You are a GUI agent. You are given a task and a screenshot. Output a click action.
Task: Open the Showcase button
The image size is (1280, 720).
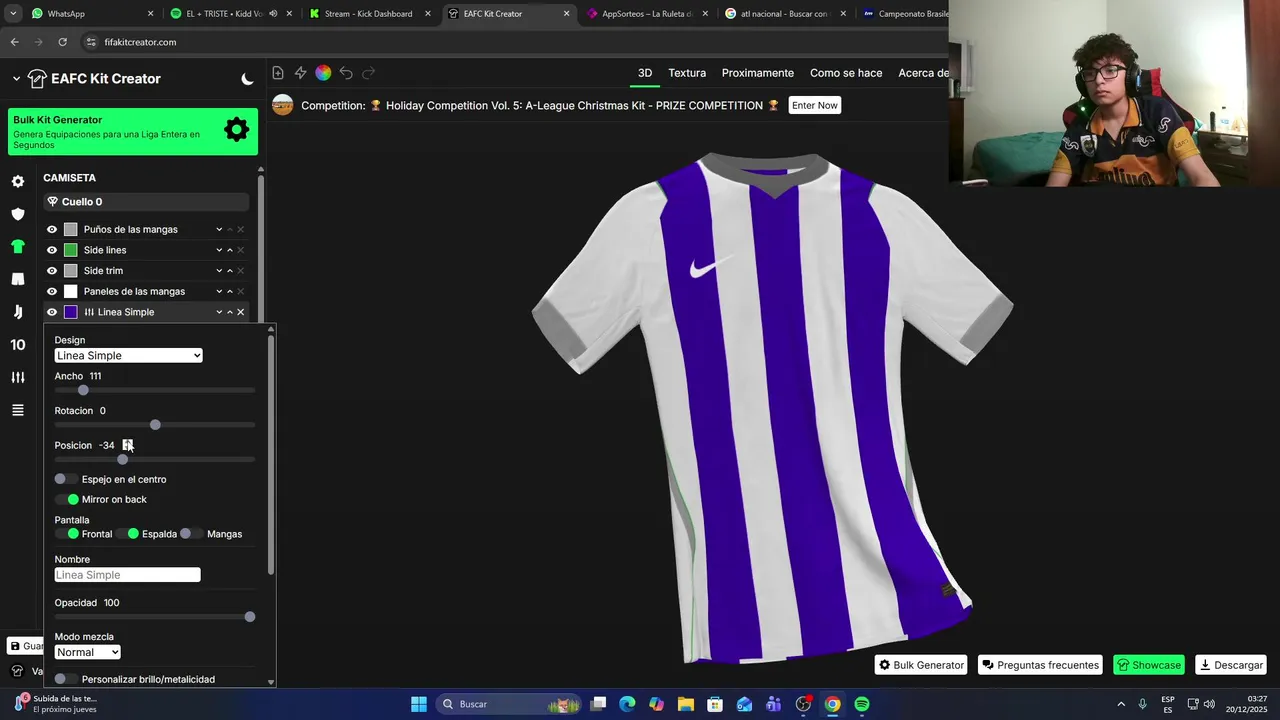coord(1149,665)
